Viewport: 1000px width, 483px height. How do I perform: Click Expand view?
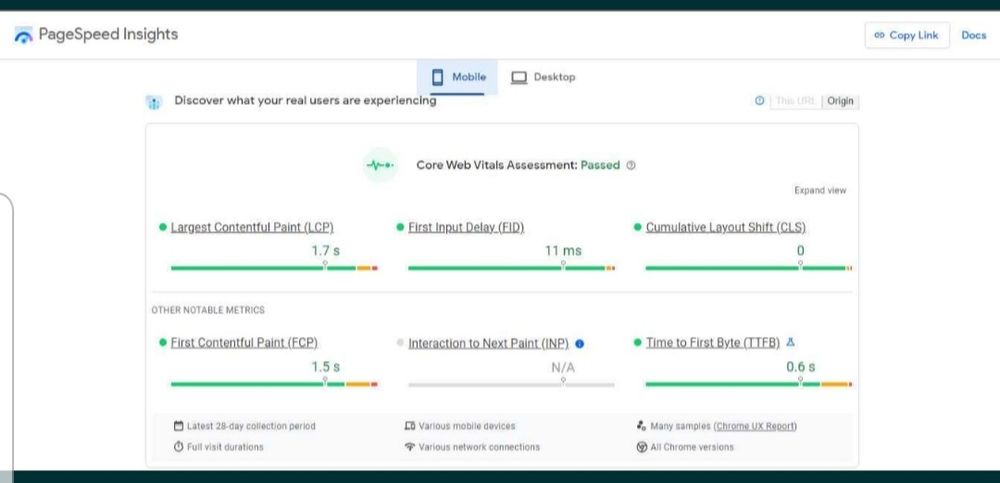[x=820, y=190]
